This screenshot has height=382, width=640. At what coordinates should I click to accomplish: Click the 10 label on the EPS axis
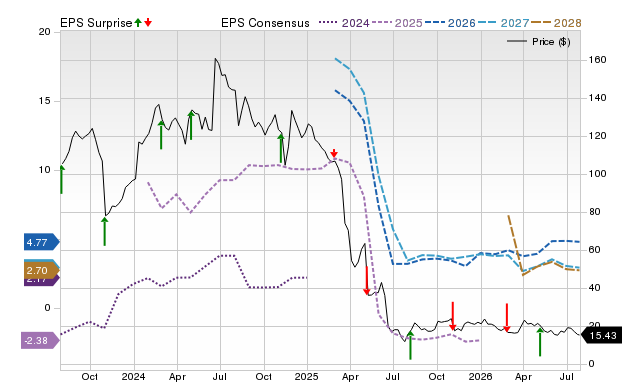(x=44, y=170)
